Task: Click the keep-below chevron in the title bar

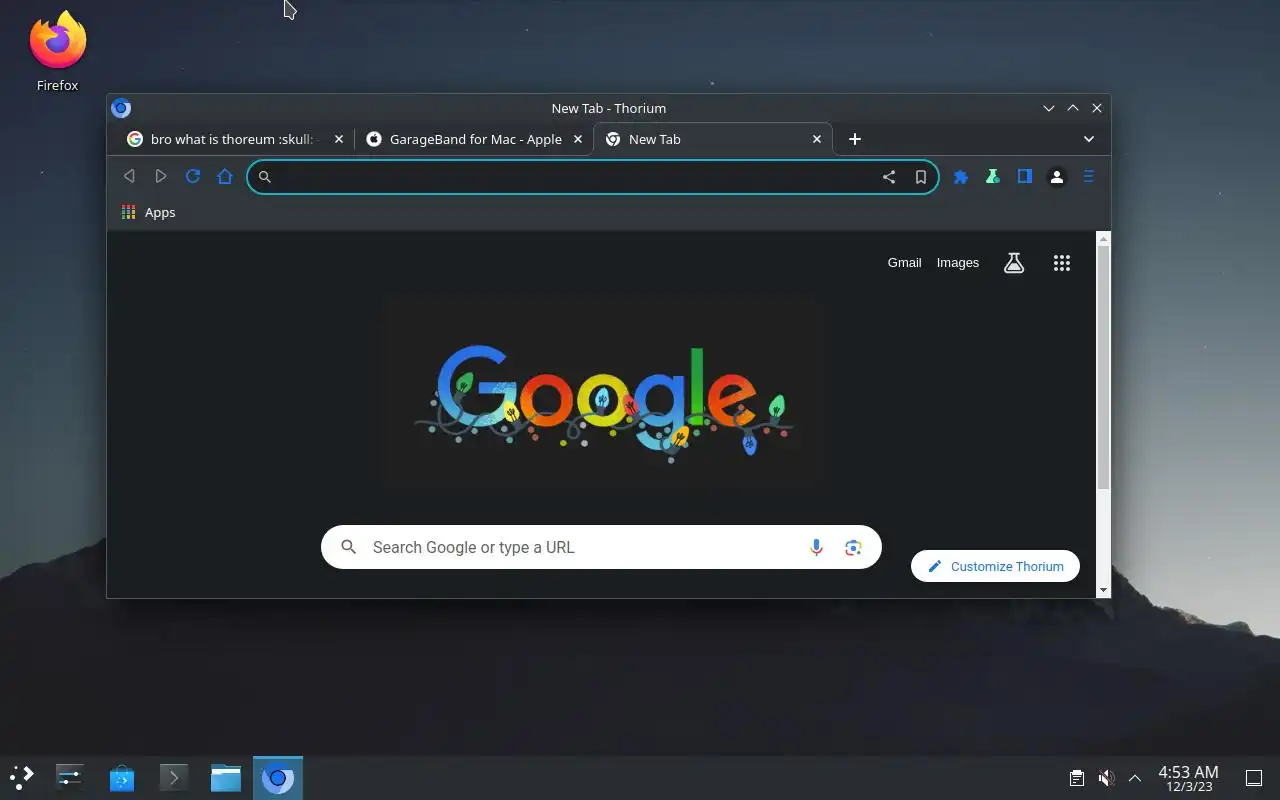Action: pyautogui.click(x=1049, y=108)
